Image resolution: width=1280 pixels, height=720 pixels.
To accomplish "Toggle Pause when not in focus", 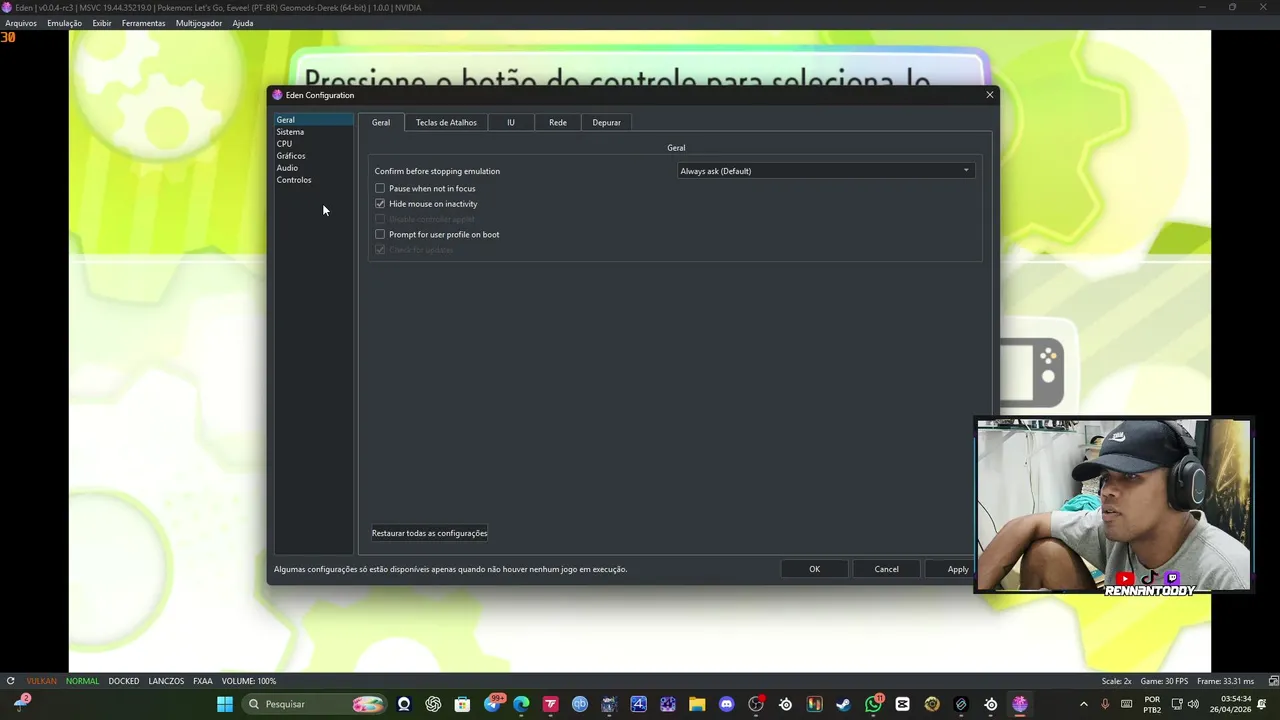I will point(380,188).
